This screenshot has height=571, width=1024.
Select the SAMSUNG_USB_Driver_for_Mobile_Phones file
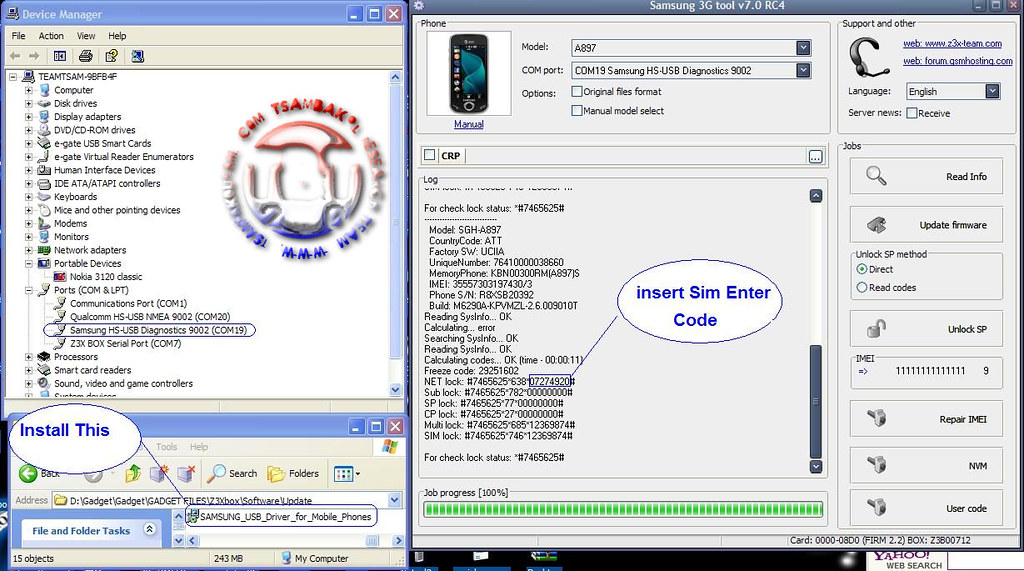(280, 517)
